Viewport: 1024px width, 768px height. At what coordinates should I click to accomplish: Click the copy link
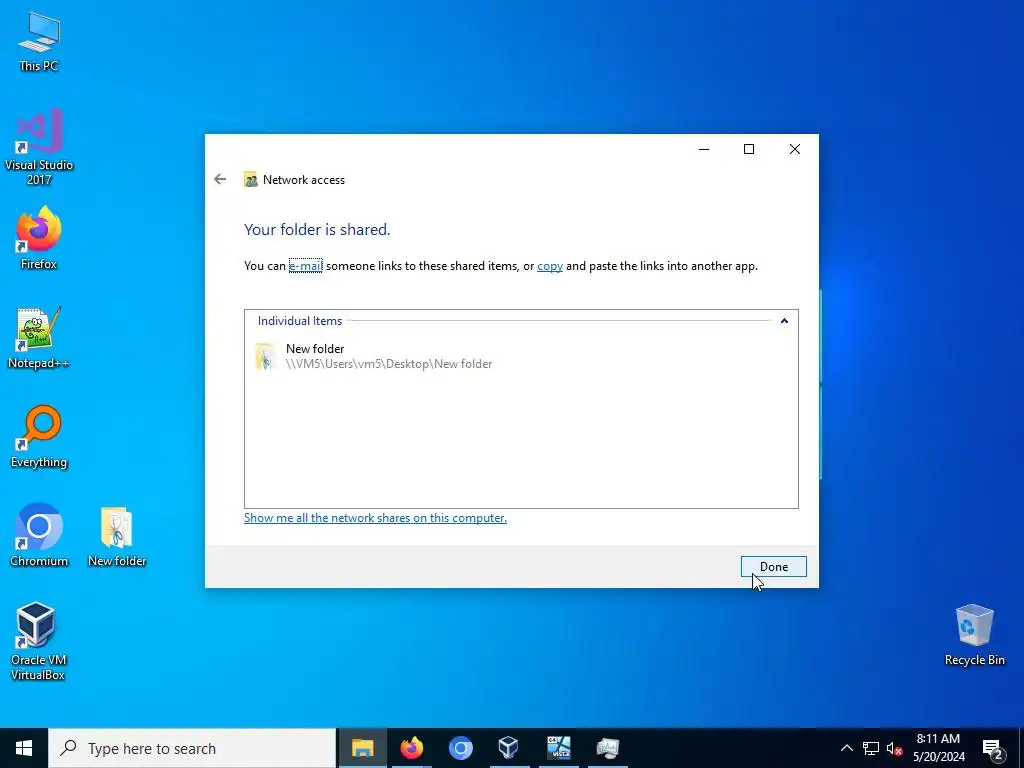coord(550,266)
